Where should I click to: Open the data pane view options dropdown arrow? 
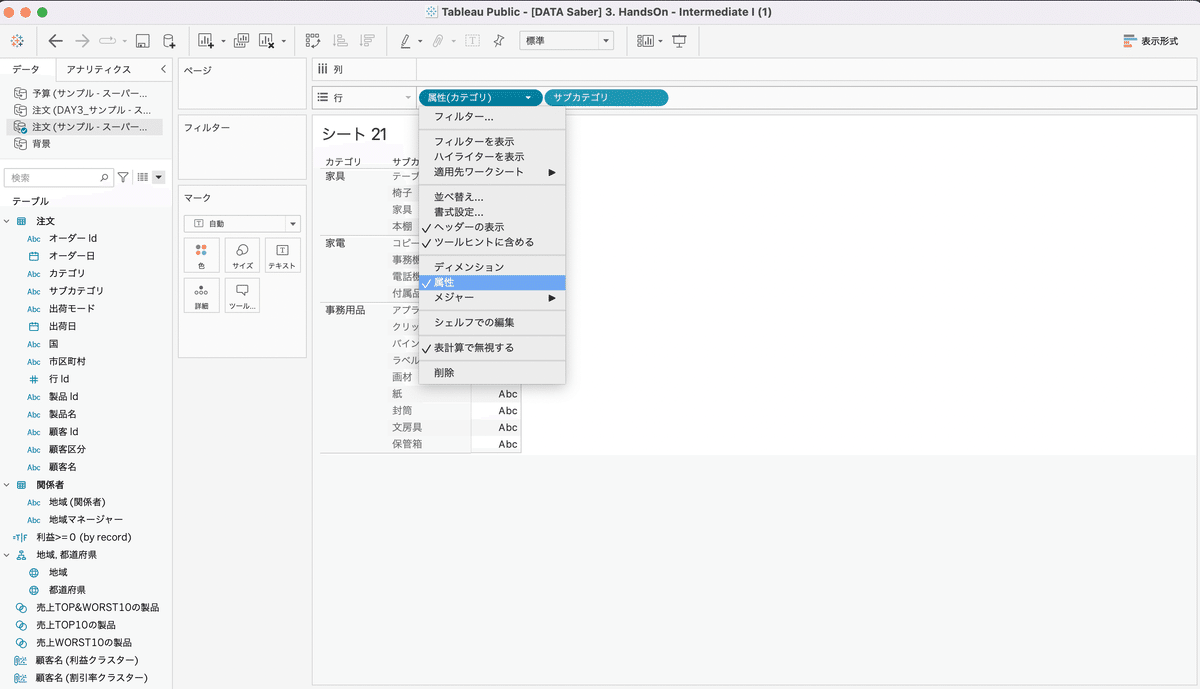pos(158,177)
